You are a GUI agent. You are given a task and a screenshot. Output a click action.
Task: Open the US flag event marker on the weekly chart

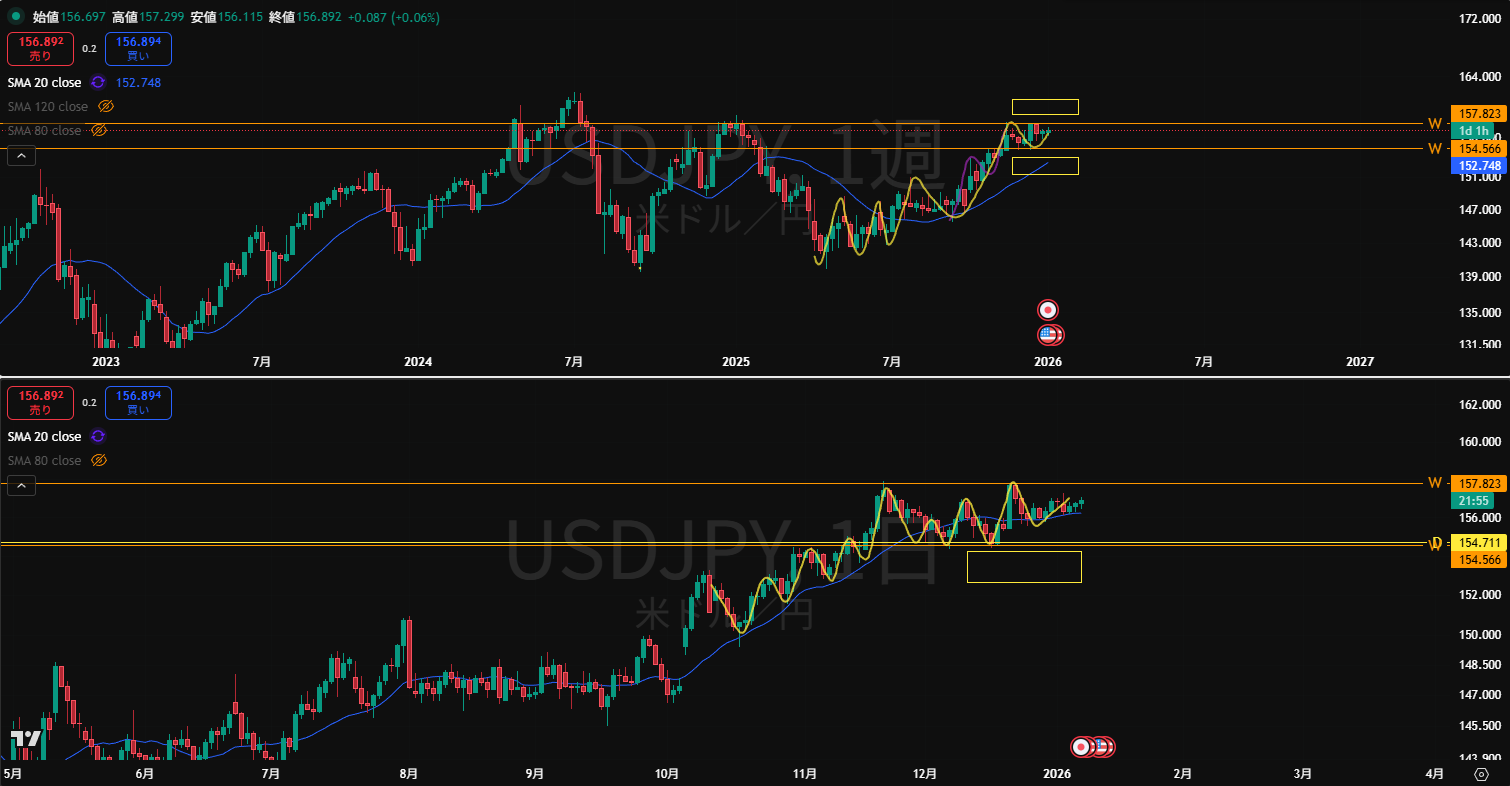coord(1048,335)
